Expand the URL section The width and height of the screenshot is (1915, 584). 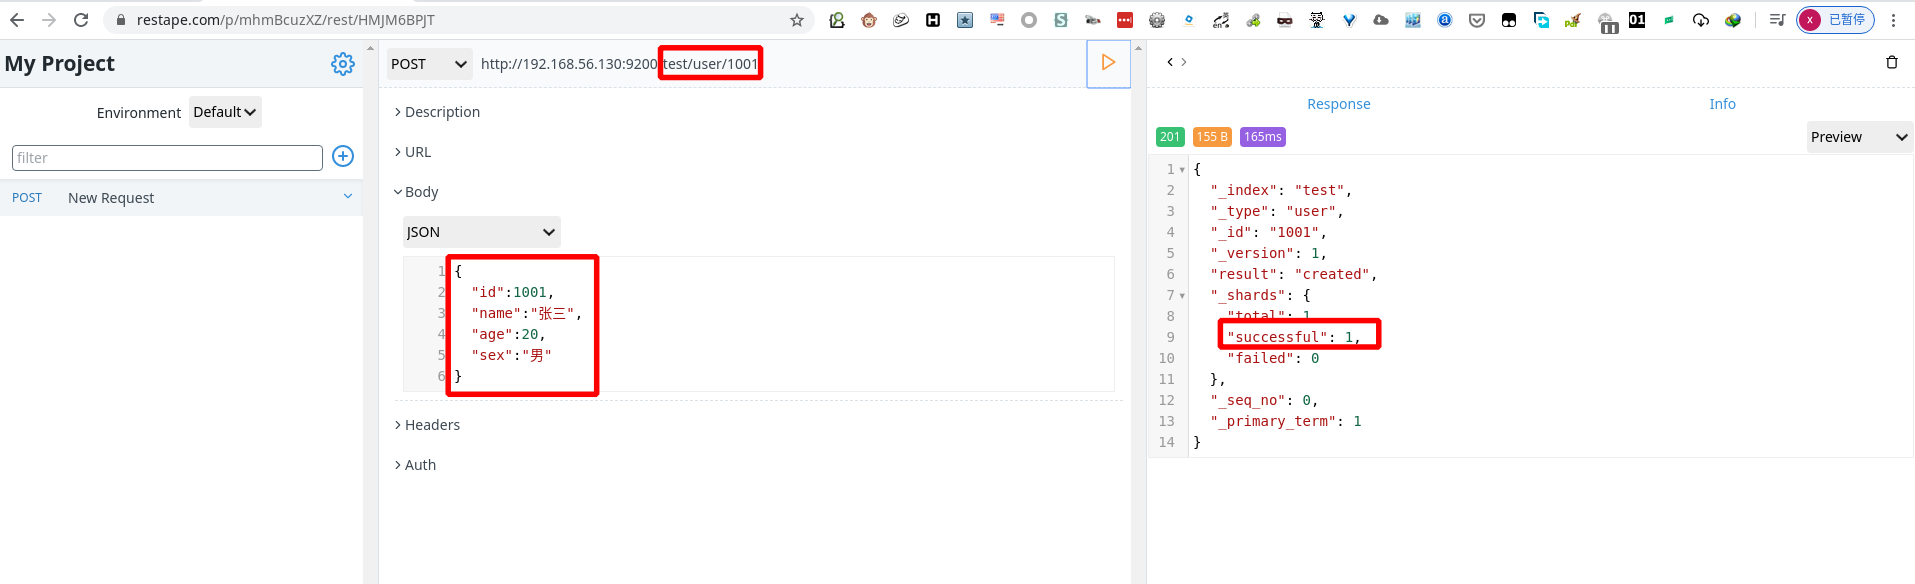coord(413,152)
